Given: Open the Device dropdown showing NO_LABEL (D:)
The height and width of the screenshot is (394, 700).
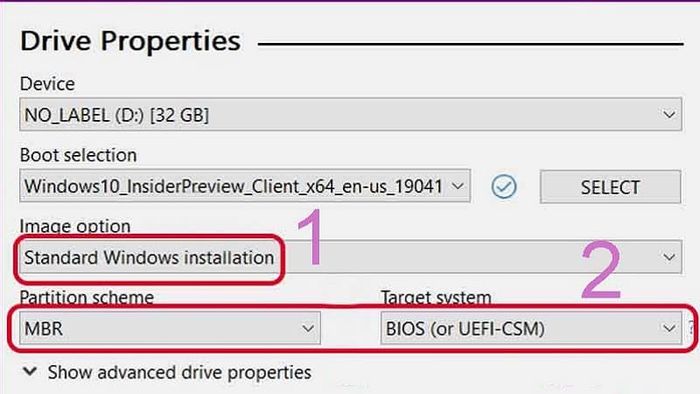Looking at the screenshot, I should (350, 115).
